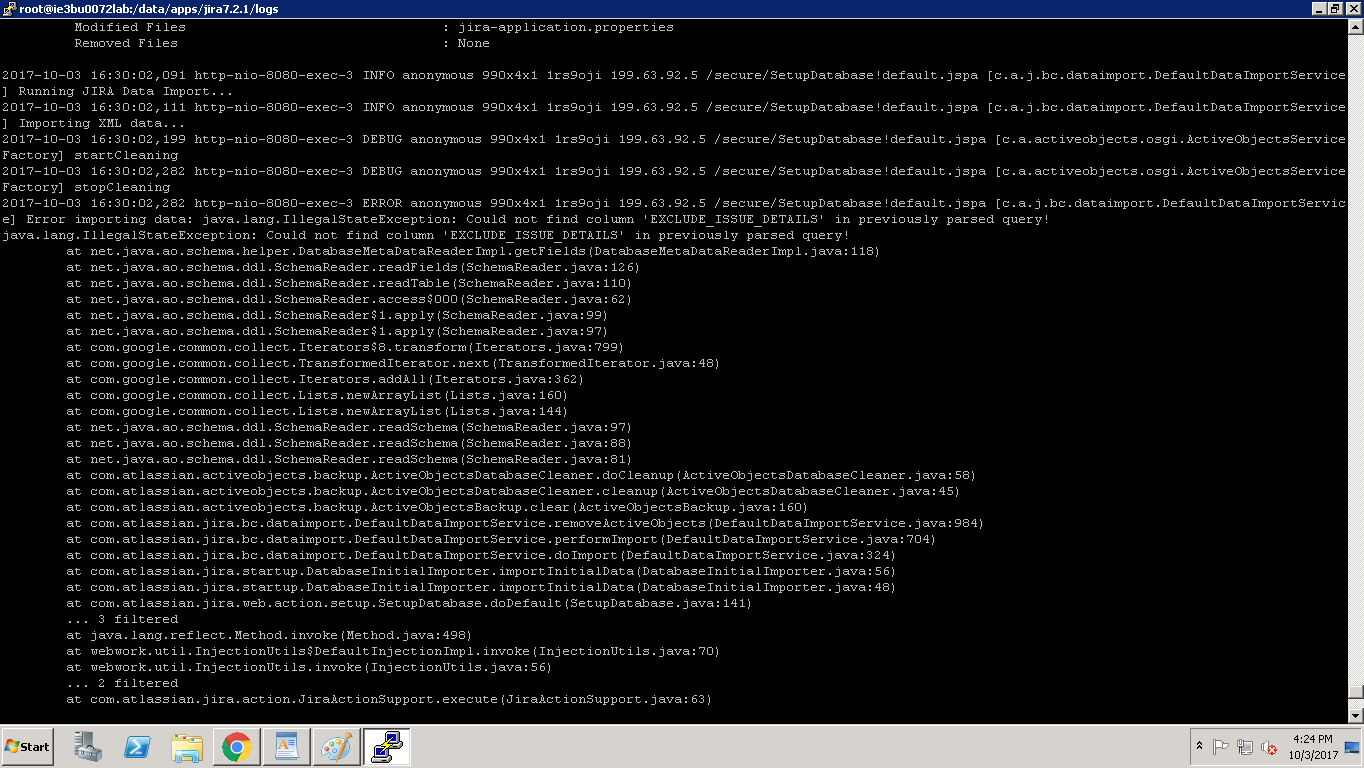
Task: Click the ActiveObjectsDatabaseCleaner.cleanup line
Action: click(x=513, y=491)
